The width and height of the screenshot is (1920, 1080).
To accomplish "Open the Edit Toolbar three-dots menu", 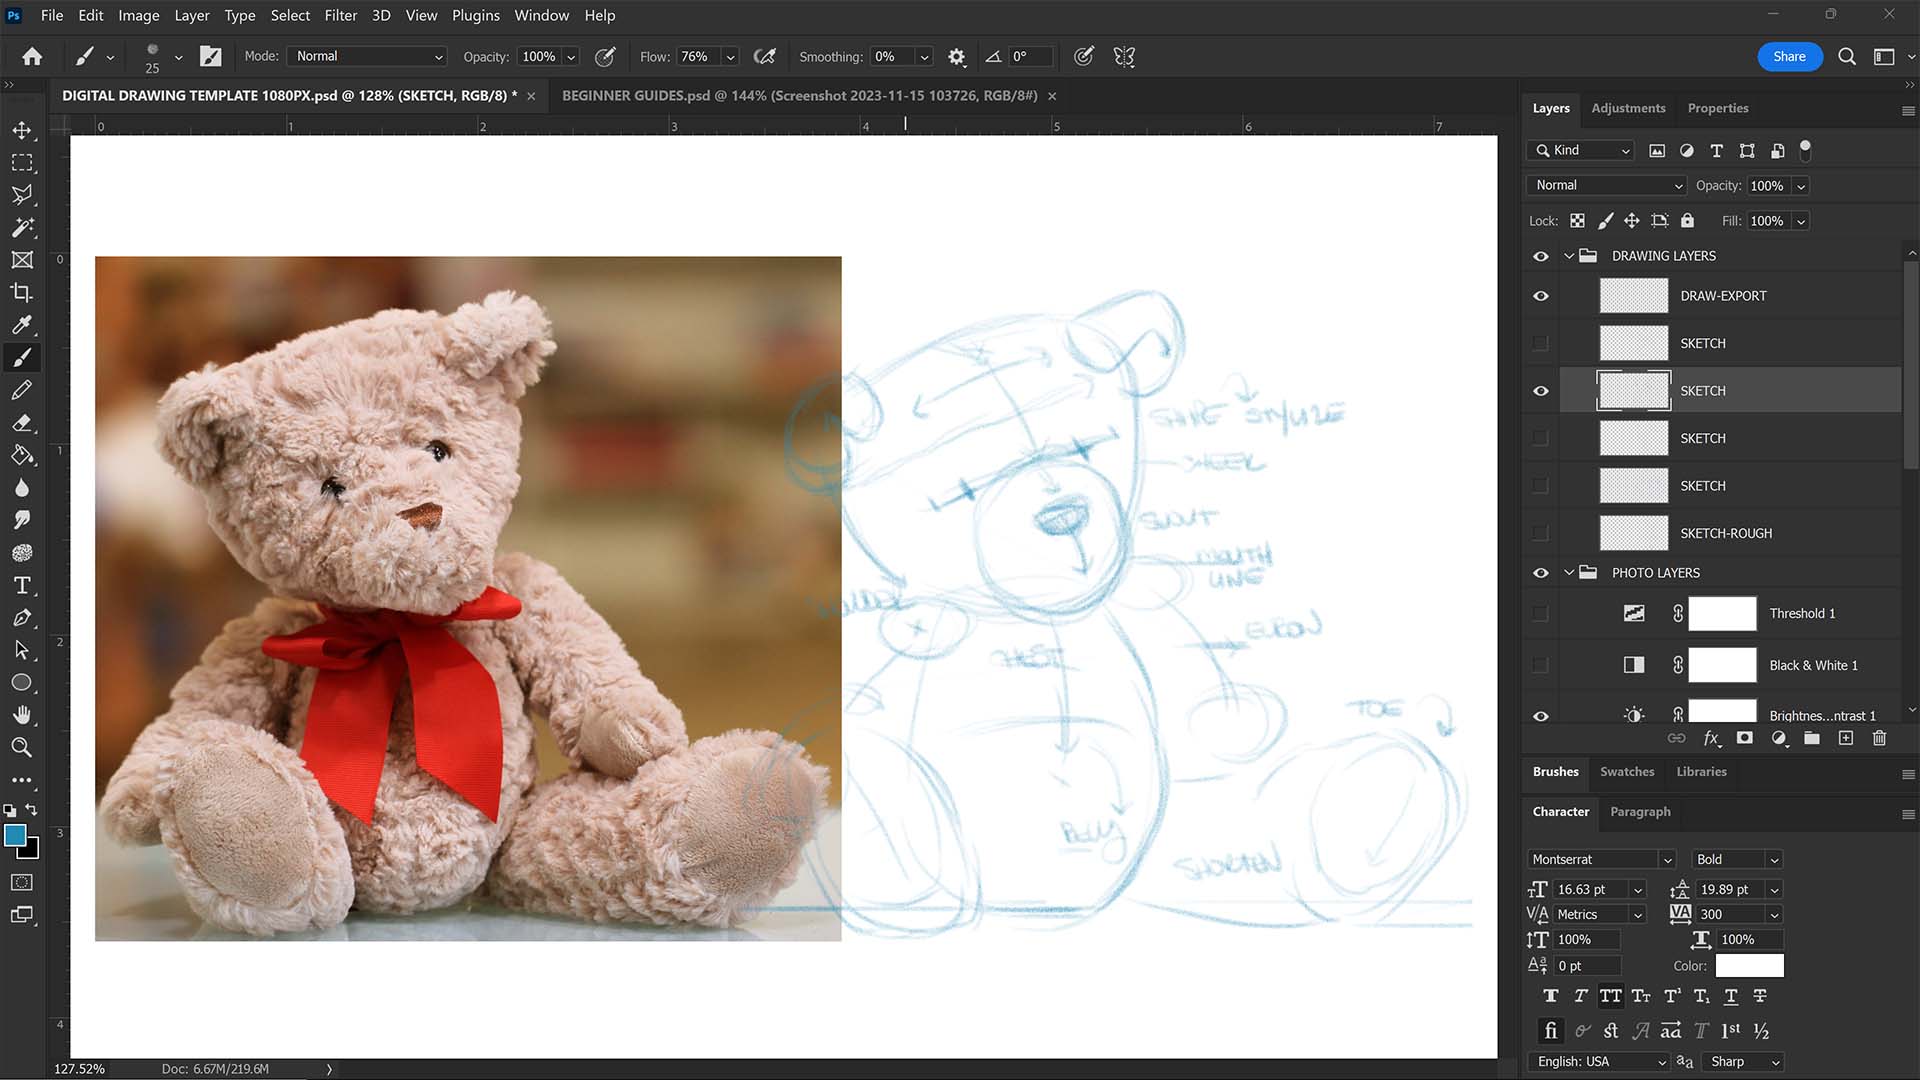I will (22, 780).
